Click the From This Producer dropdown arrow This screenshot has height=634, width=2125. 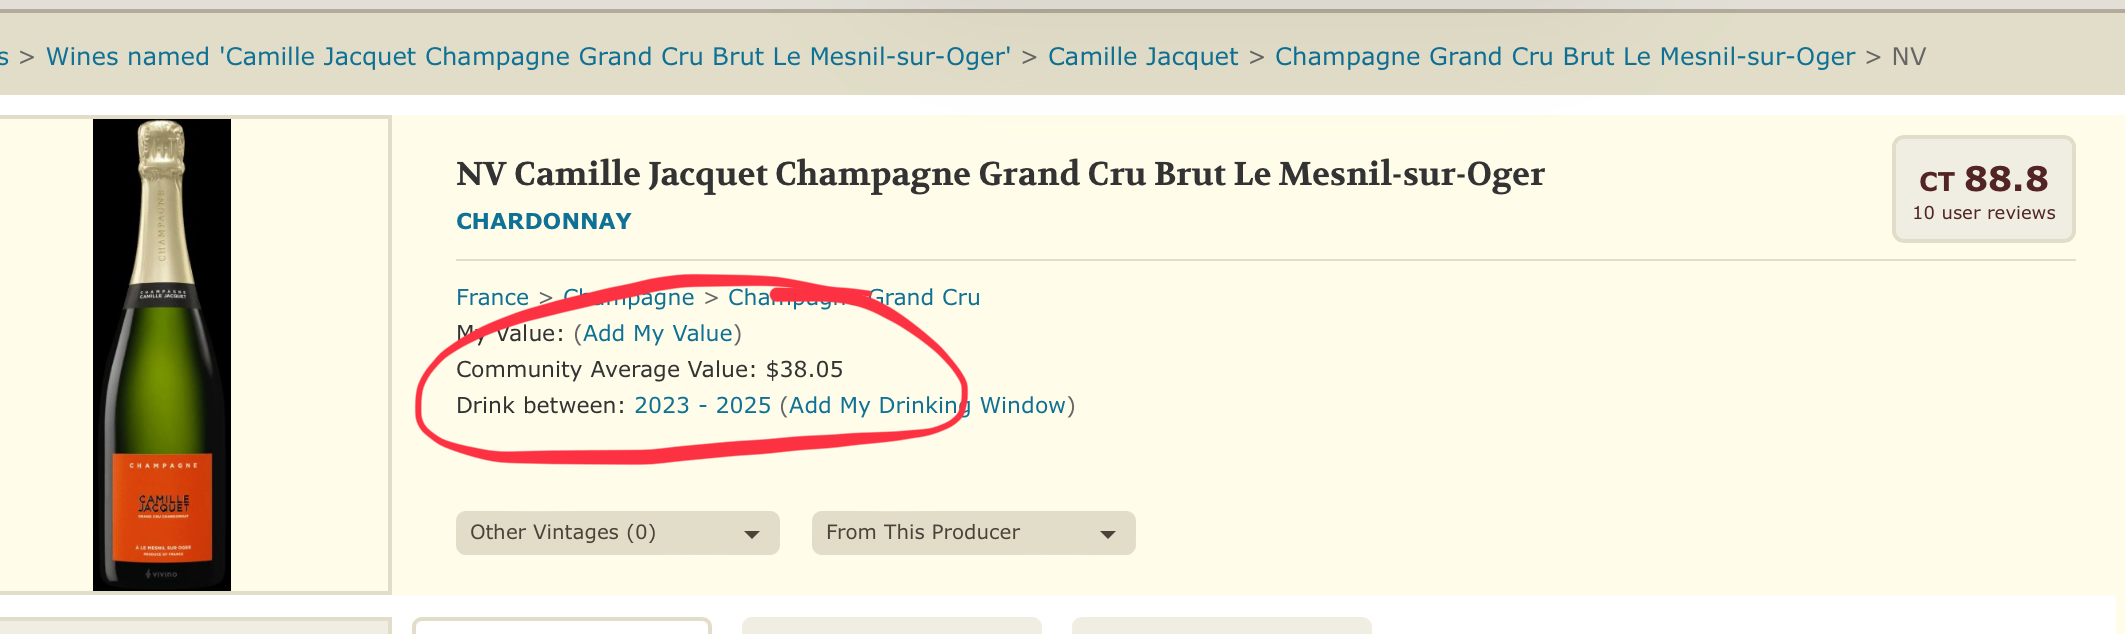(x=1108, y=534)
